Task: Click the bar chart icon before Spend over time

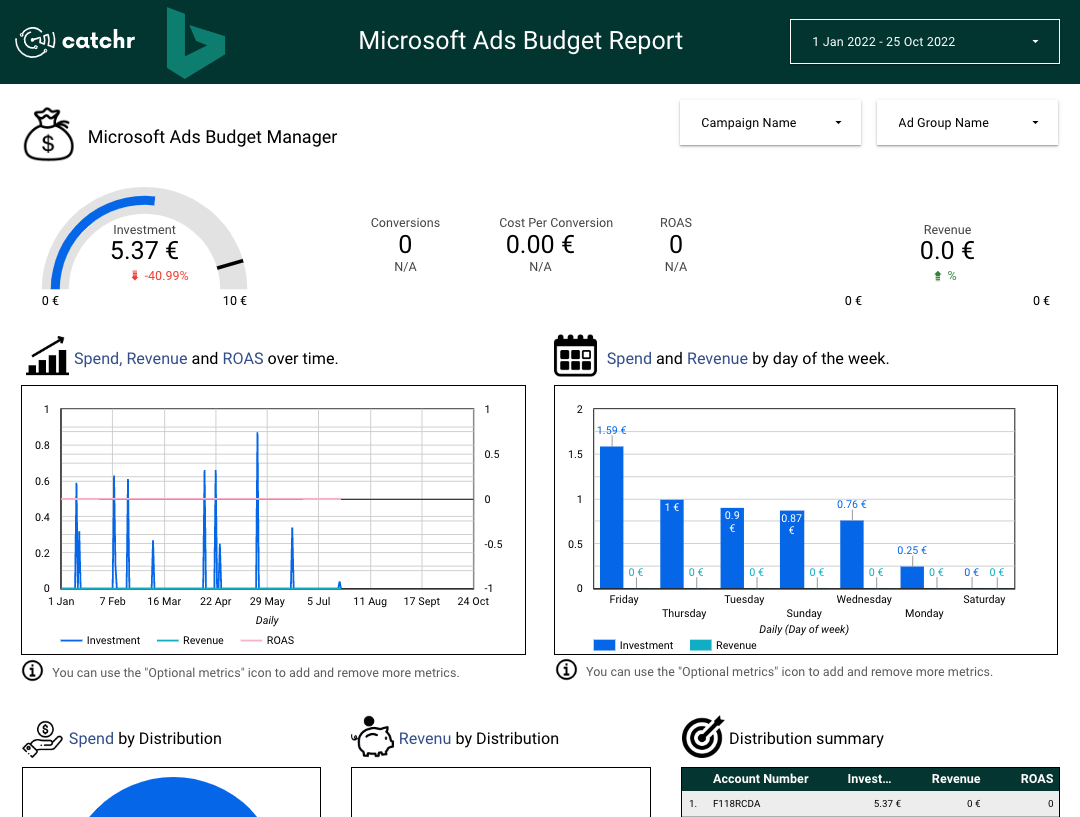Action: tap(46, 356)
